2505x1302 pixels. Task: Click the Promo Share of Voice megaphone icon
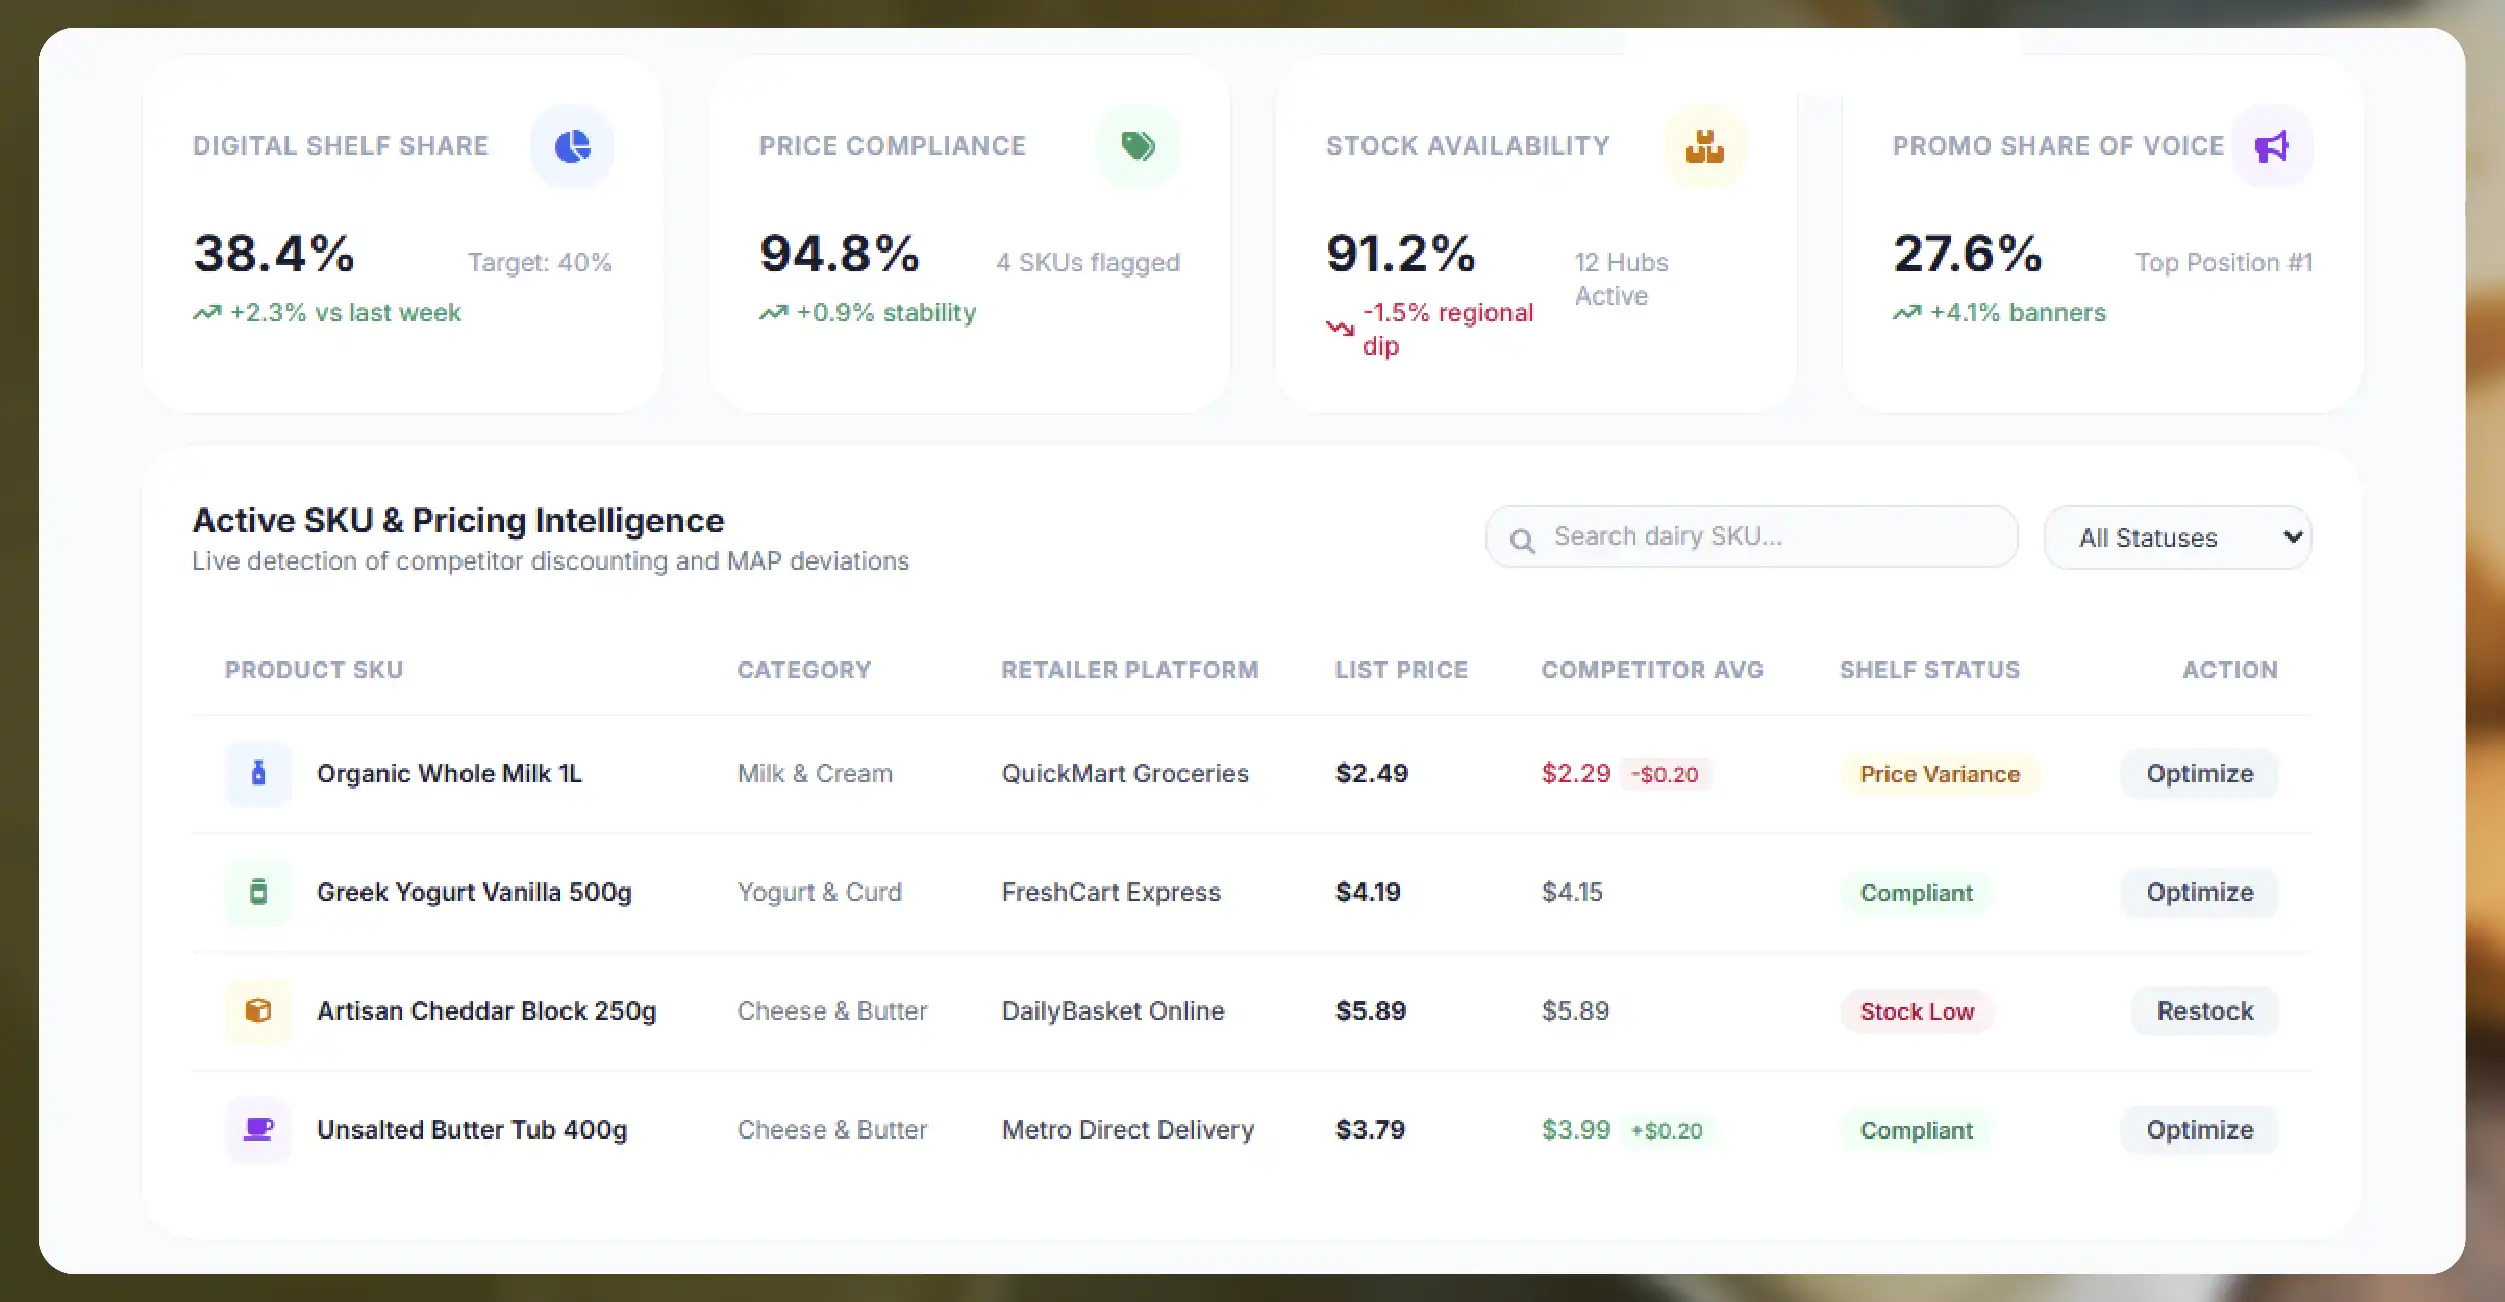[x=2272, y=146]
